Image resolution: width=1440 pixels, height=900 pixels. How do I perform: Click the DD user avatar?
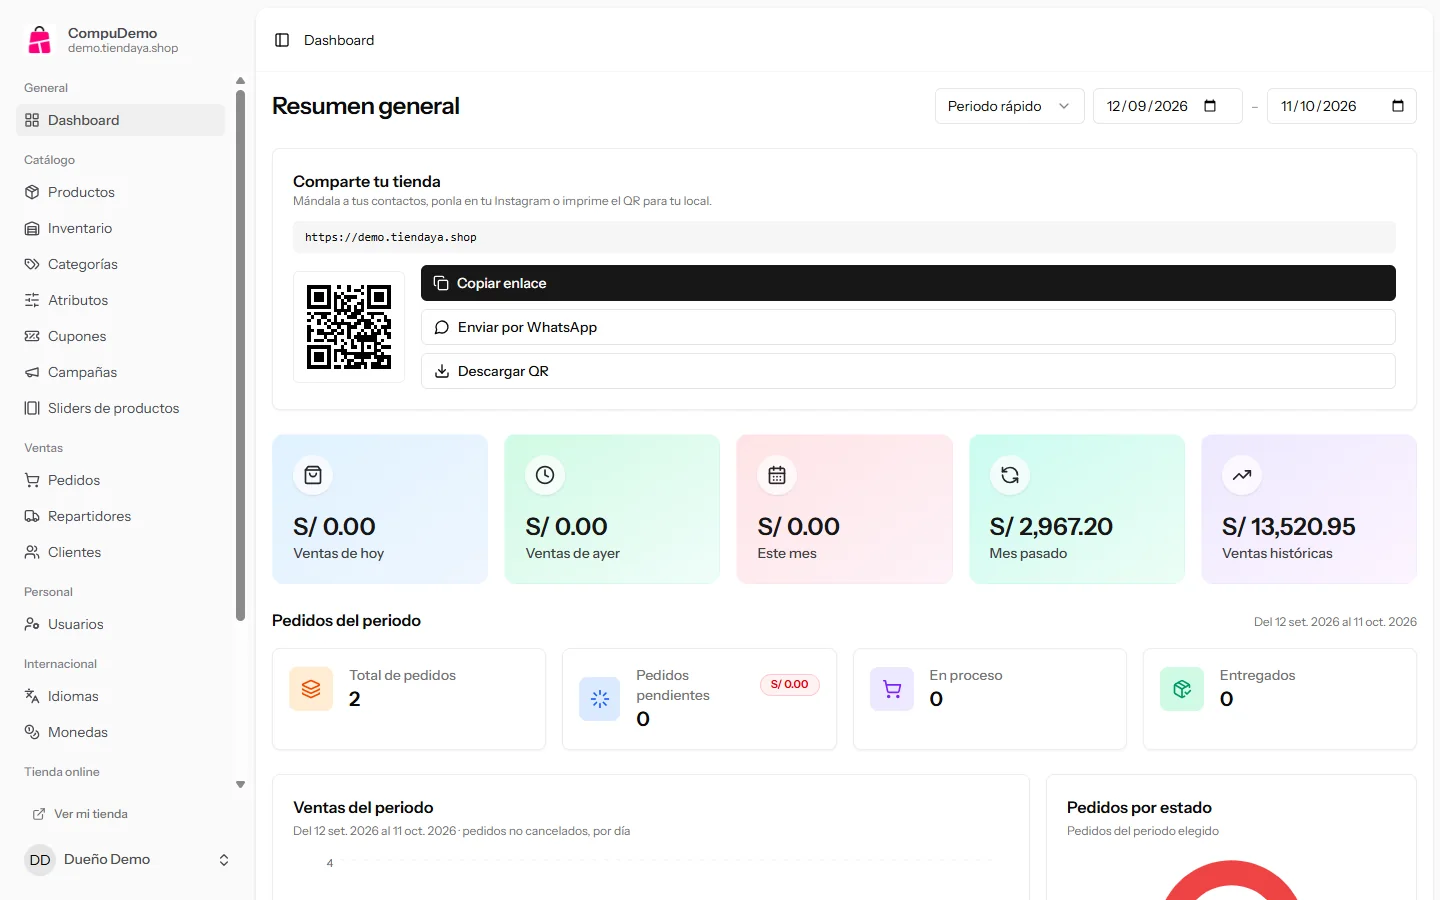(x=40, y=860)
